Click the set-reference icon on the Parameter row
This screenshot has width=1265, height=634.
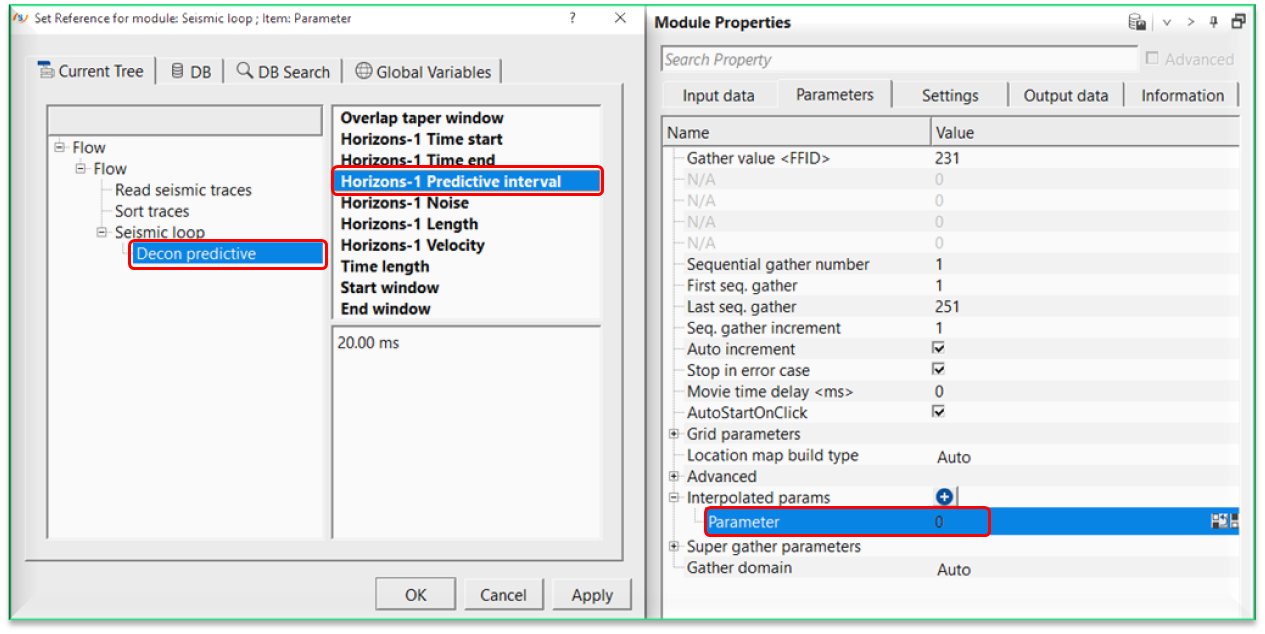[x=1219, y=521]
